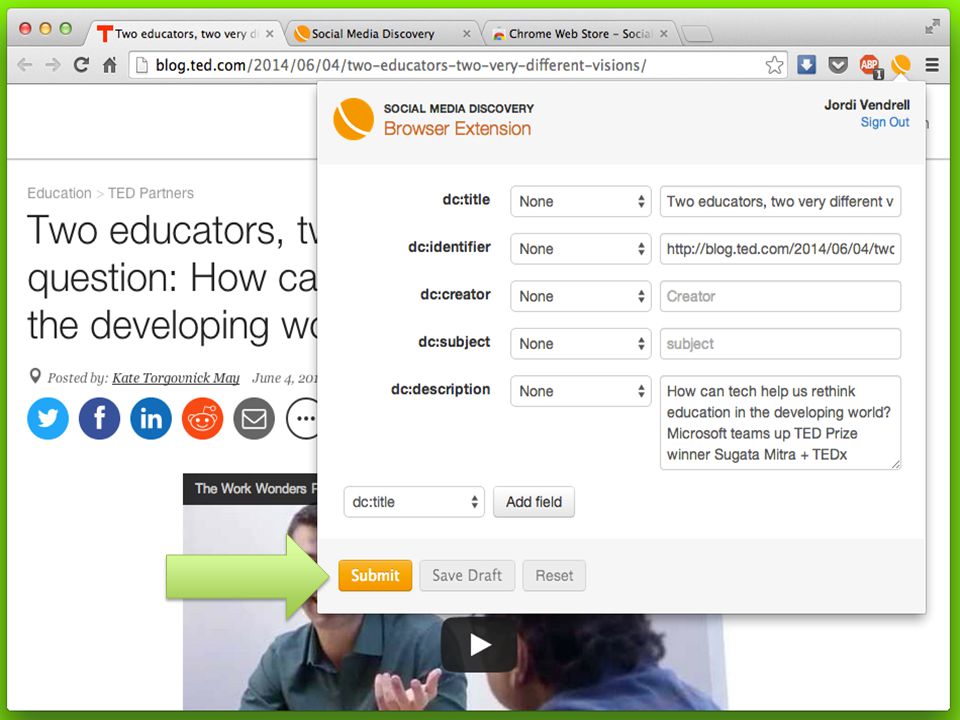Close the Social Media Discovery tab
This screenshot has width=960, height=720.
[x=467, y=34]
